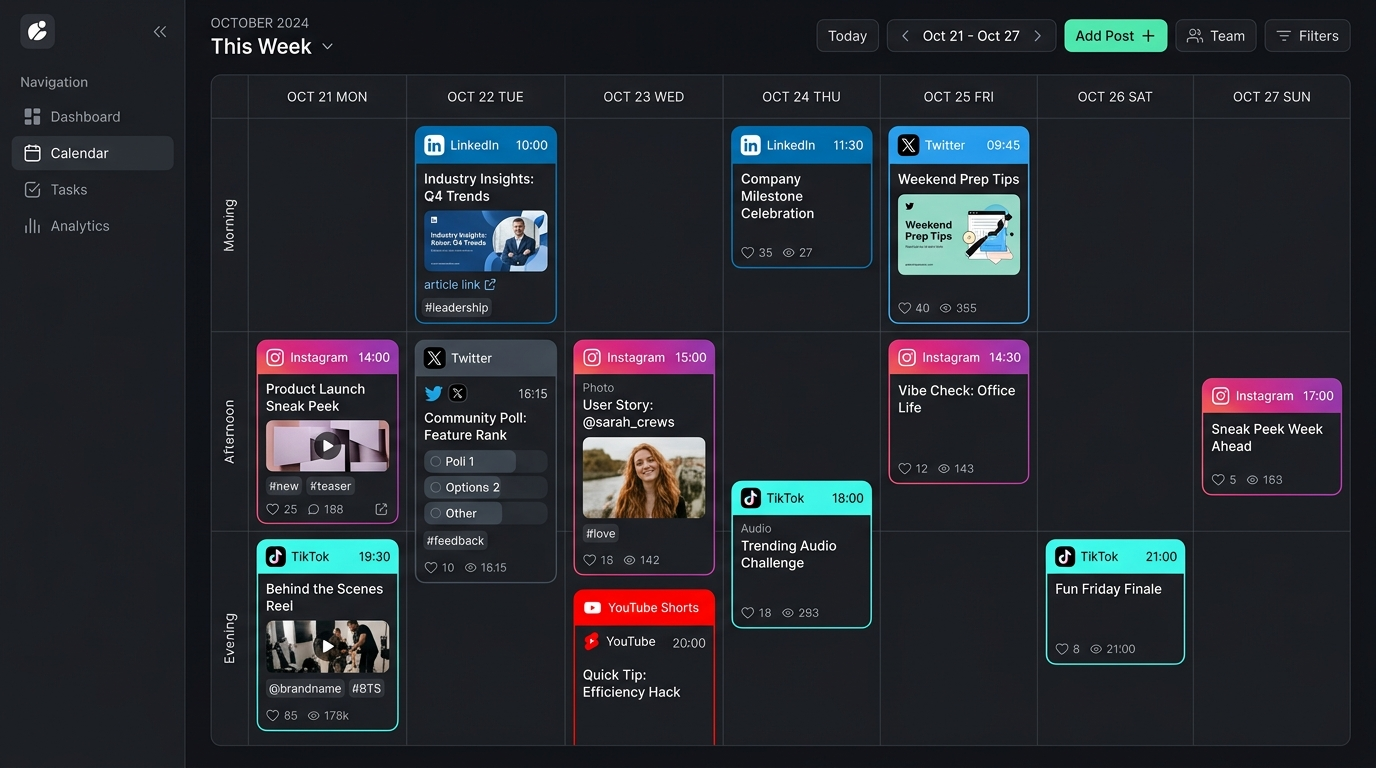
Task: Go to previous week with left chevron
Action: pos(905,36)
